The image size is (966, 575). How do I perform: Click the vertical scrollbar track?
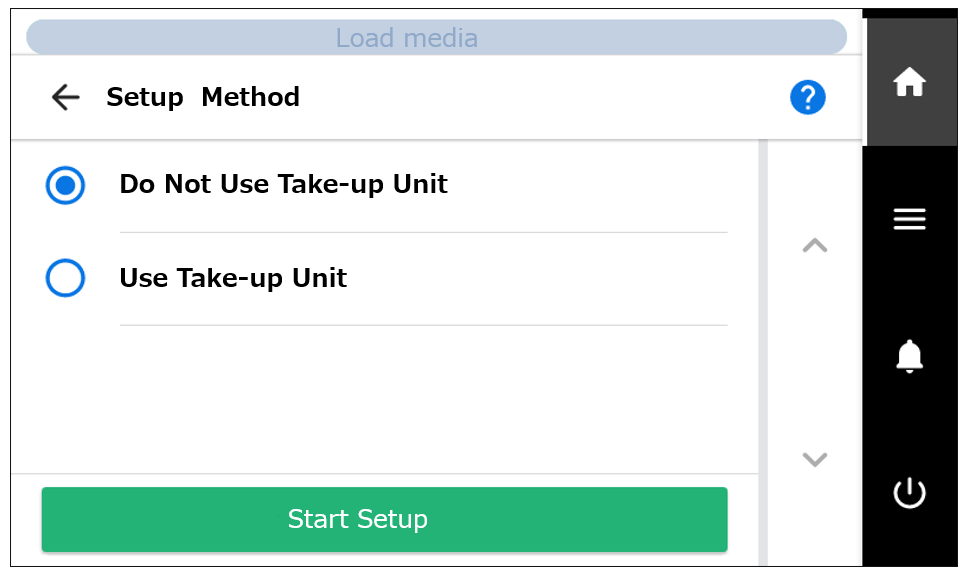coord(763,353)
